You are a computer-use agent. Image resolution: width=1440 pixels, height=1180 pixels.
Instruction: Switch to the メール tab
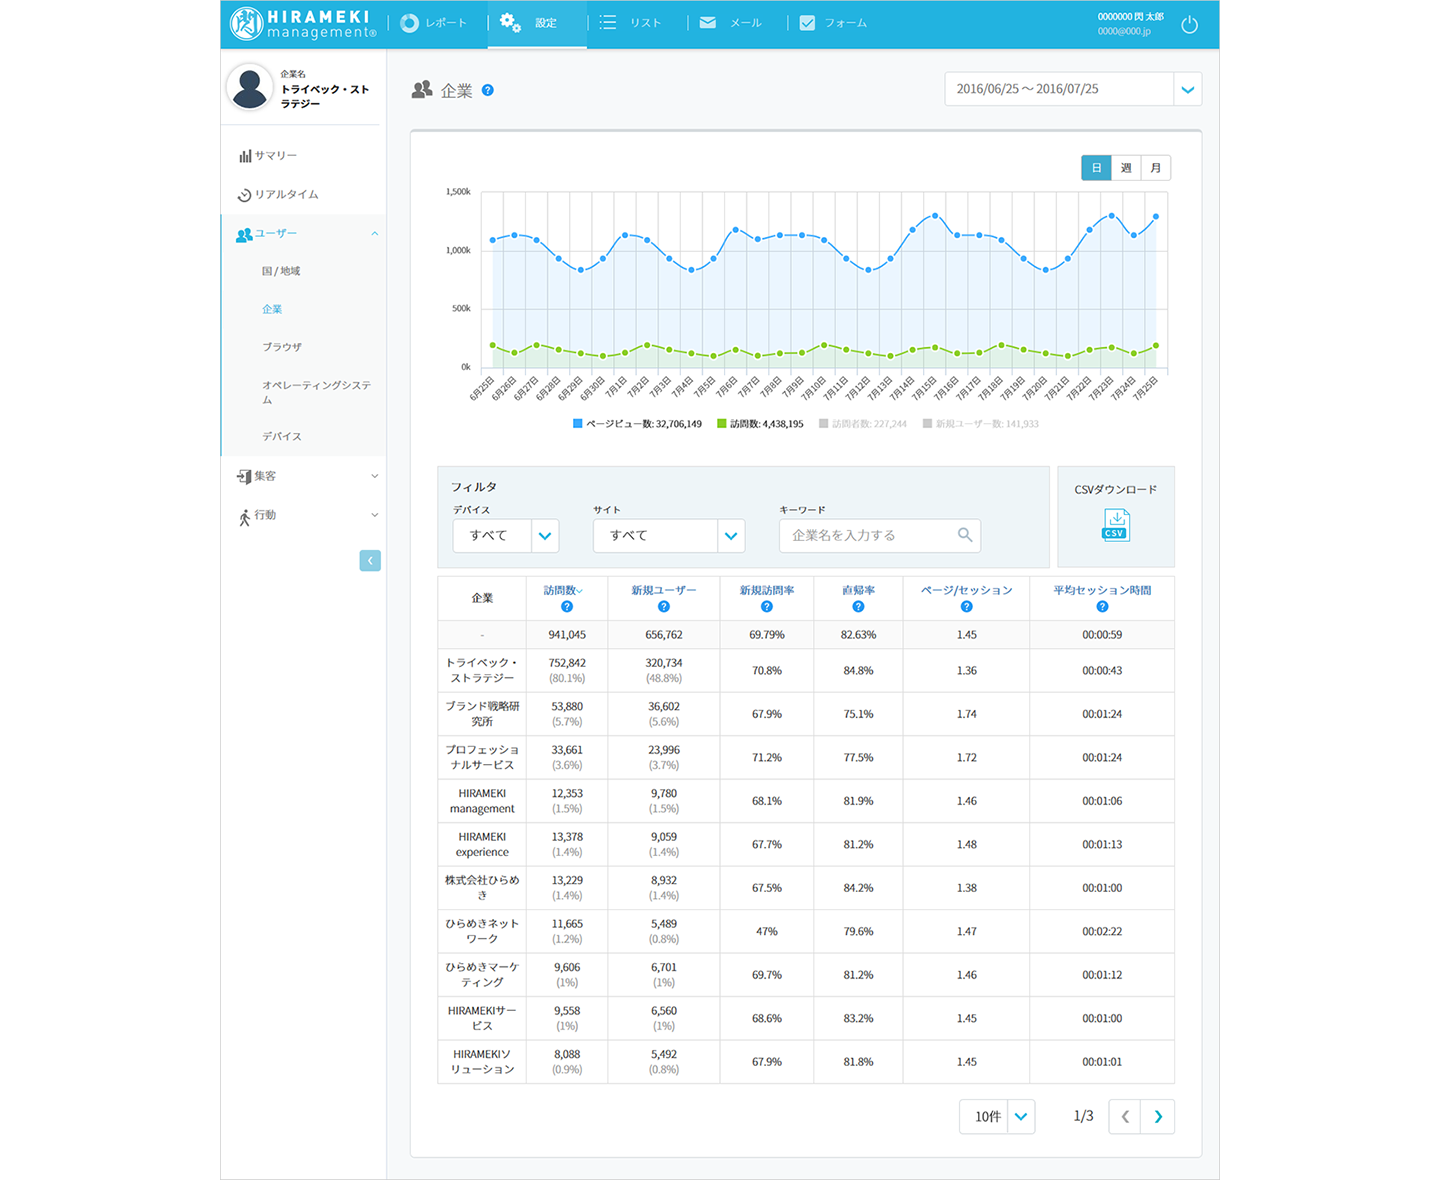tap(731, 23)
